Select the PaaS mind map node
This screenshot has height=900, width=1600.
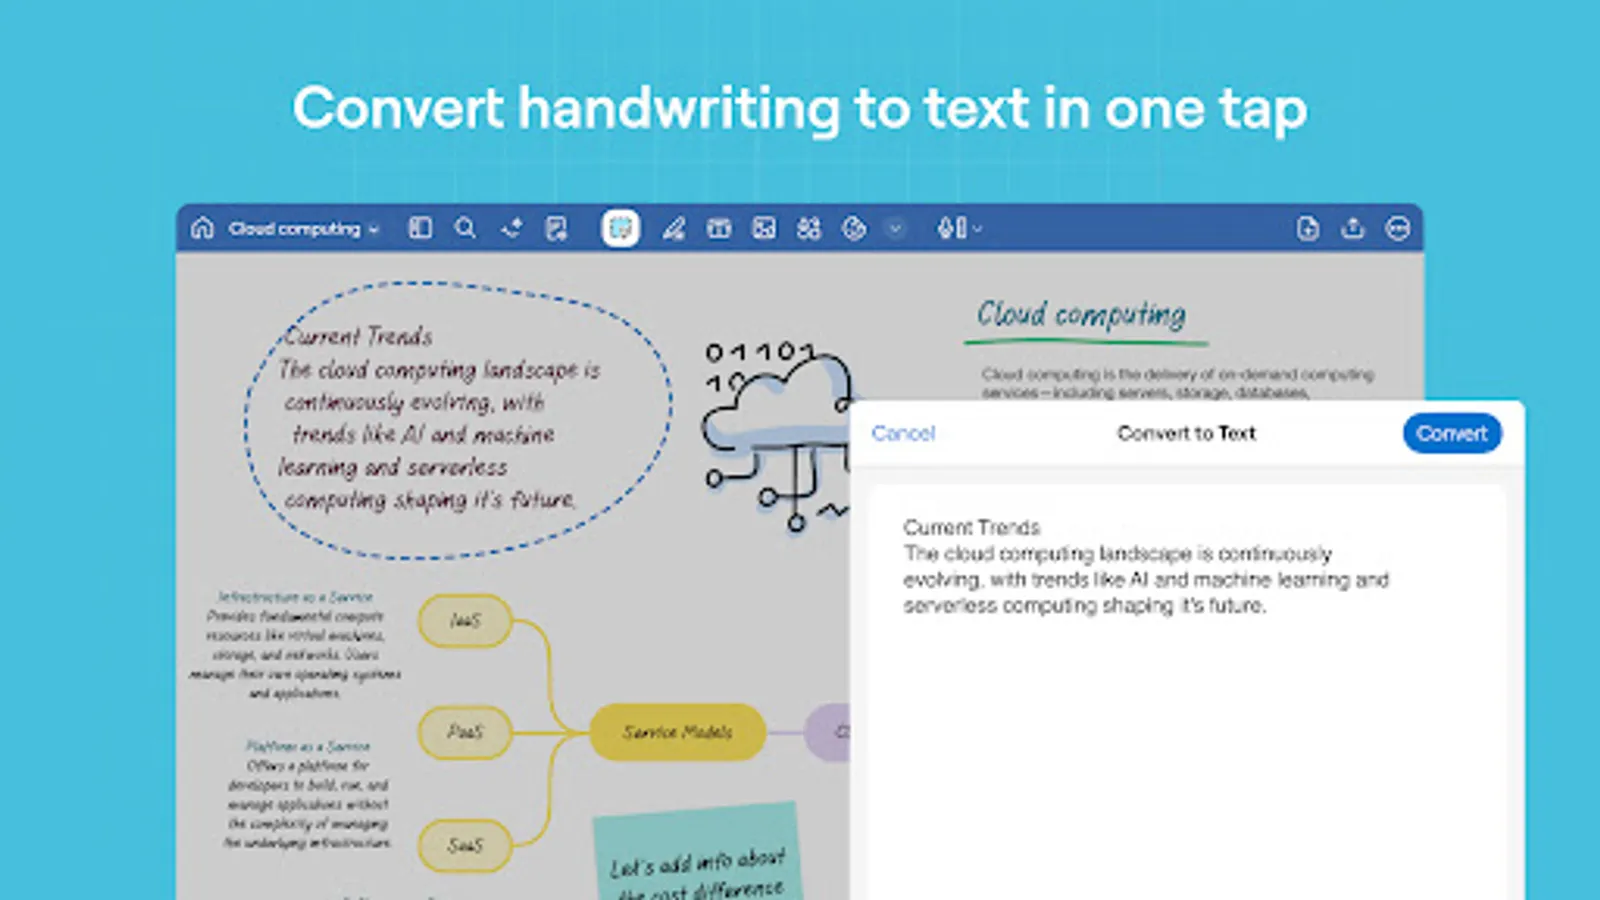[465, 732]
